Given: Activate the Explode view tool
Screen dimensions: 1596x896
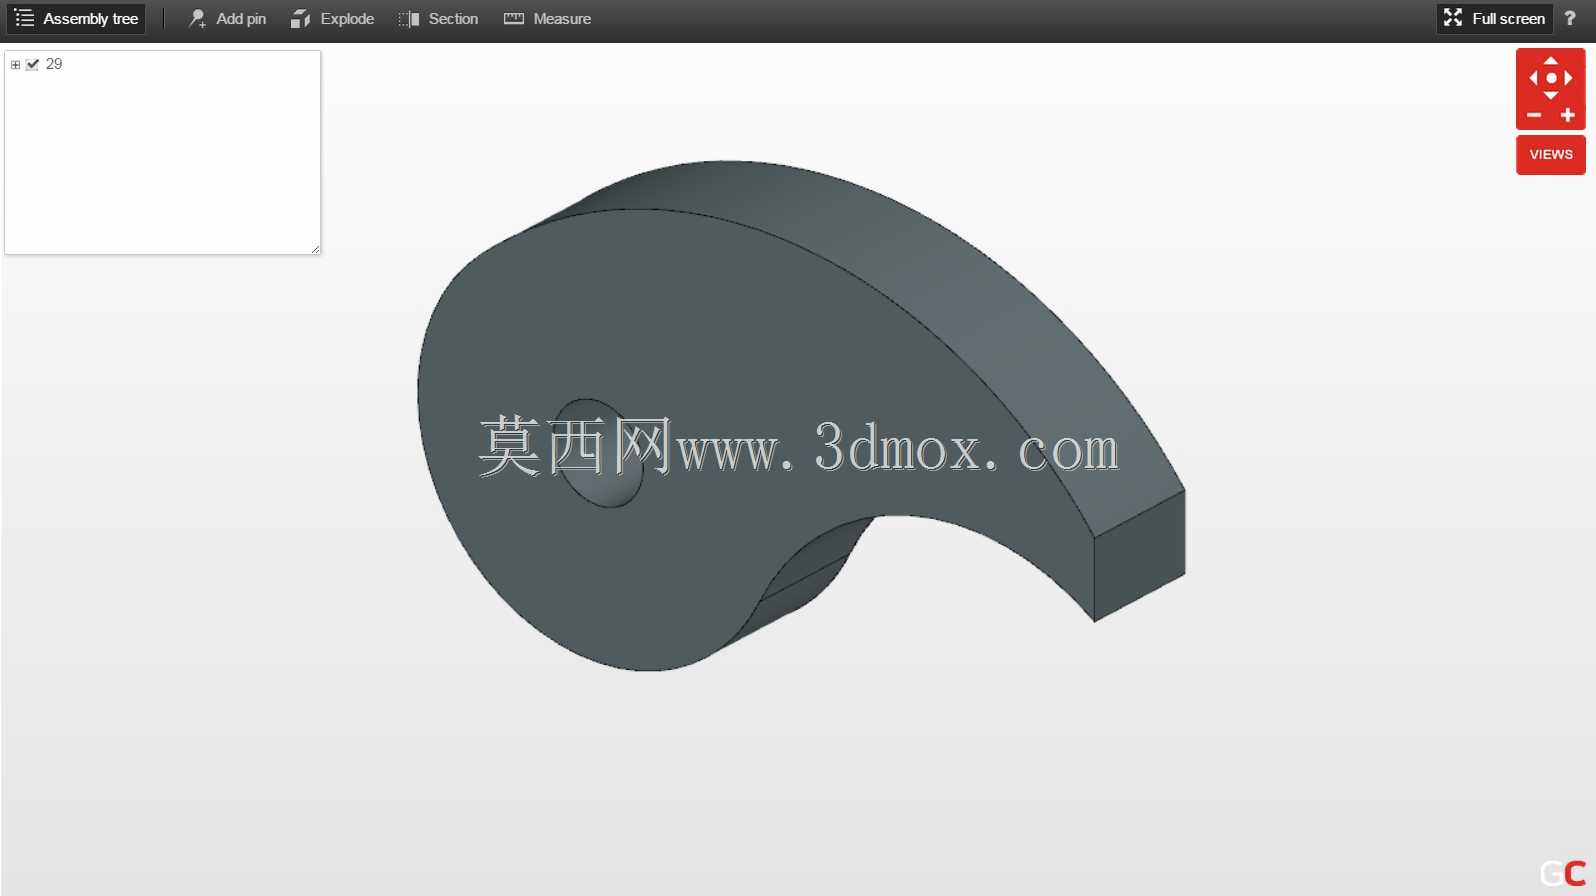Looking at the screenshot, I should (332, 19).
